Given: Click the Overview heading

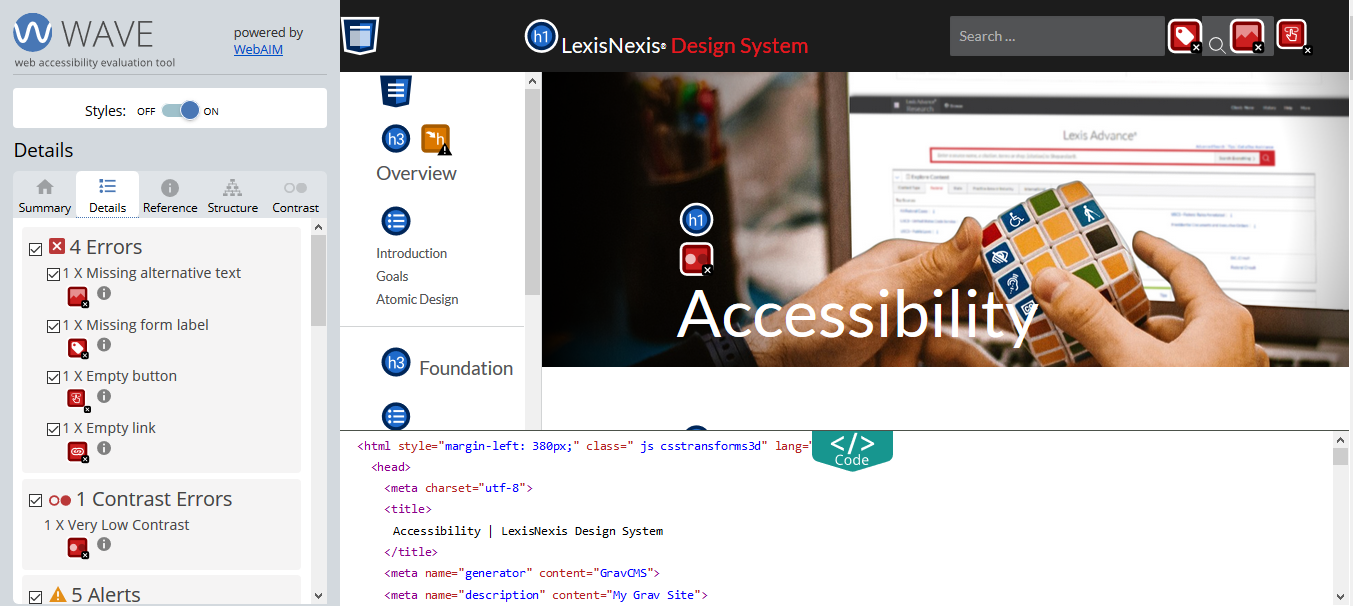Looking at the screenshot, I should (416, 173).
